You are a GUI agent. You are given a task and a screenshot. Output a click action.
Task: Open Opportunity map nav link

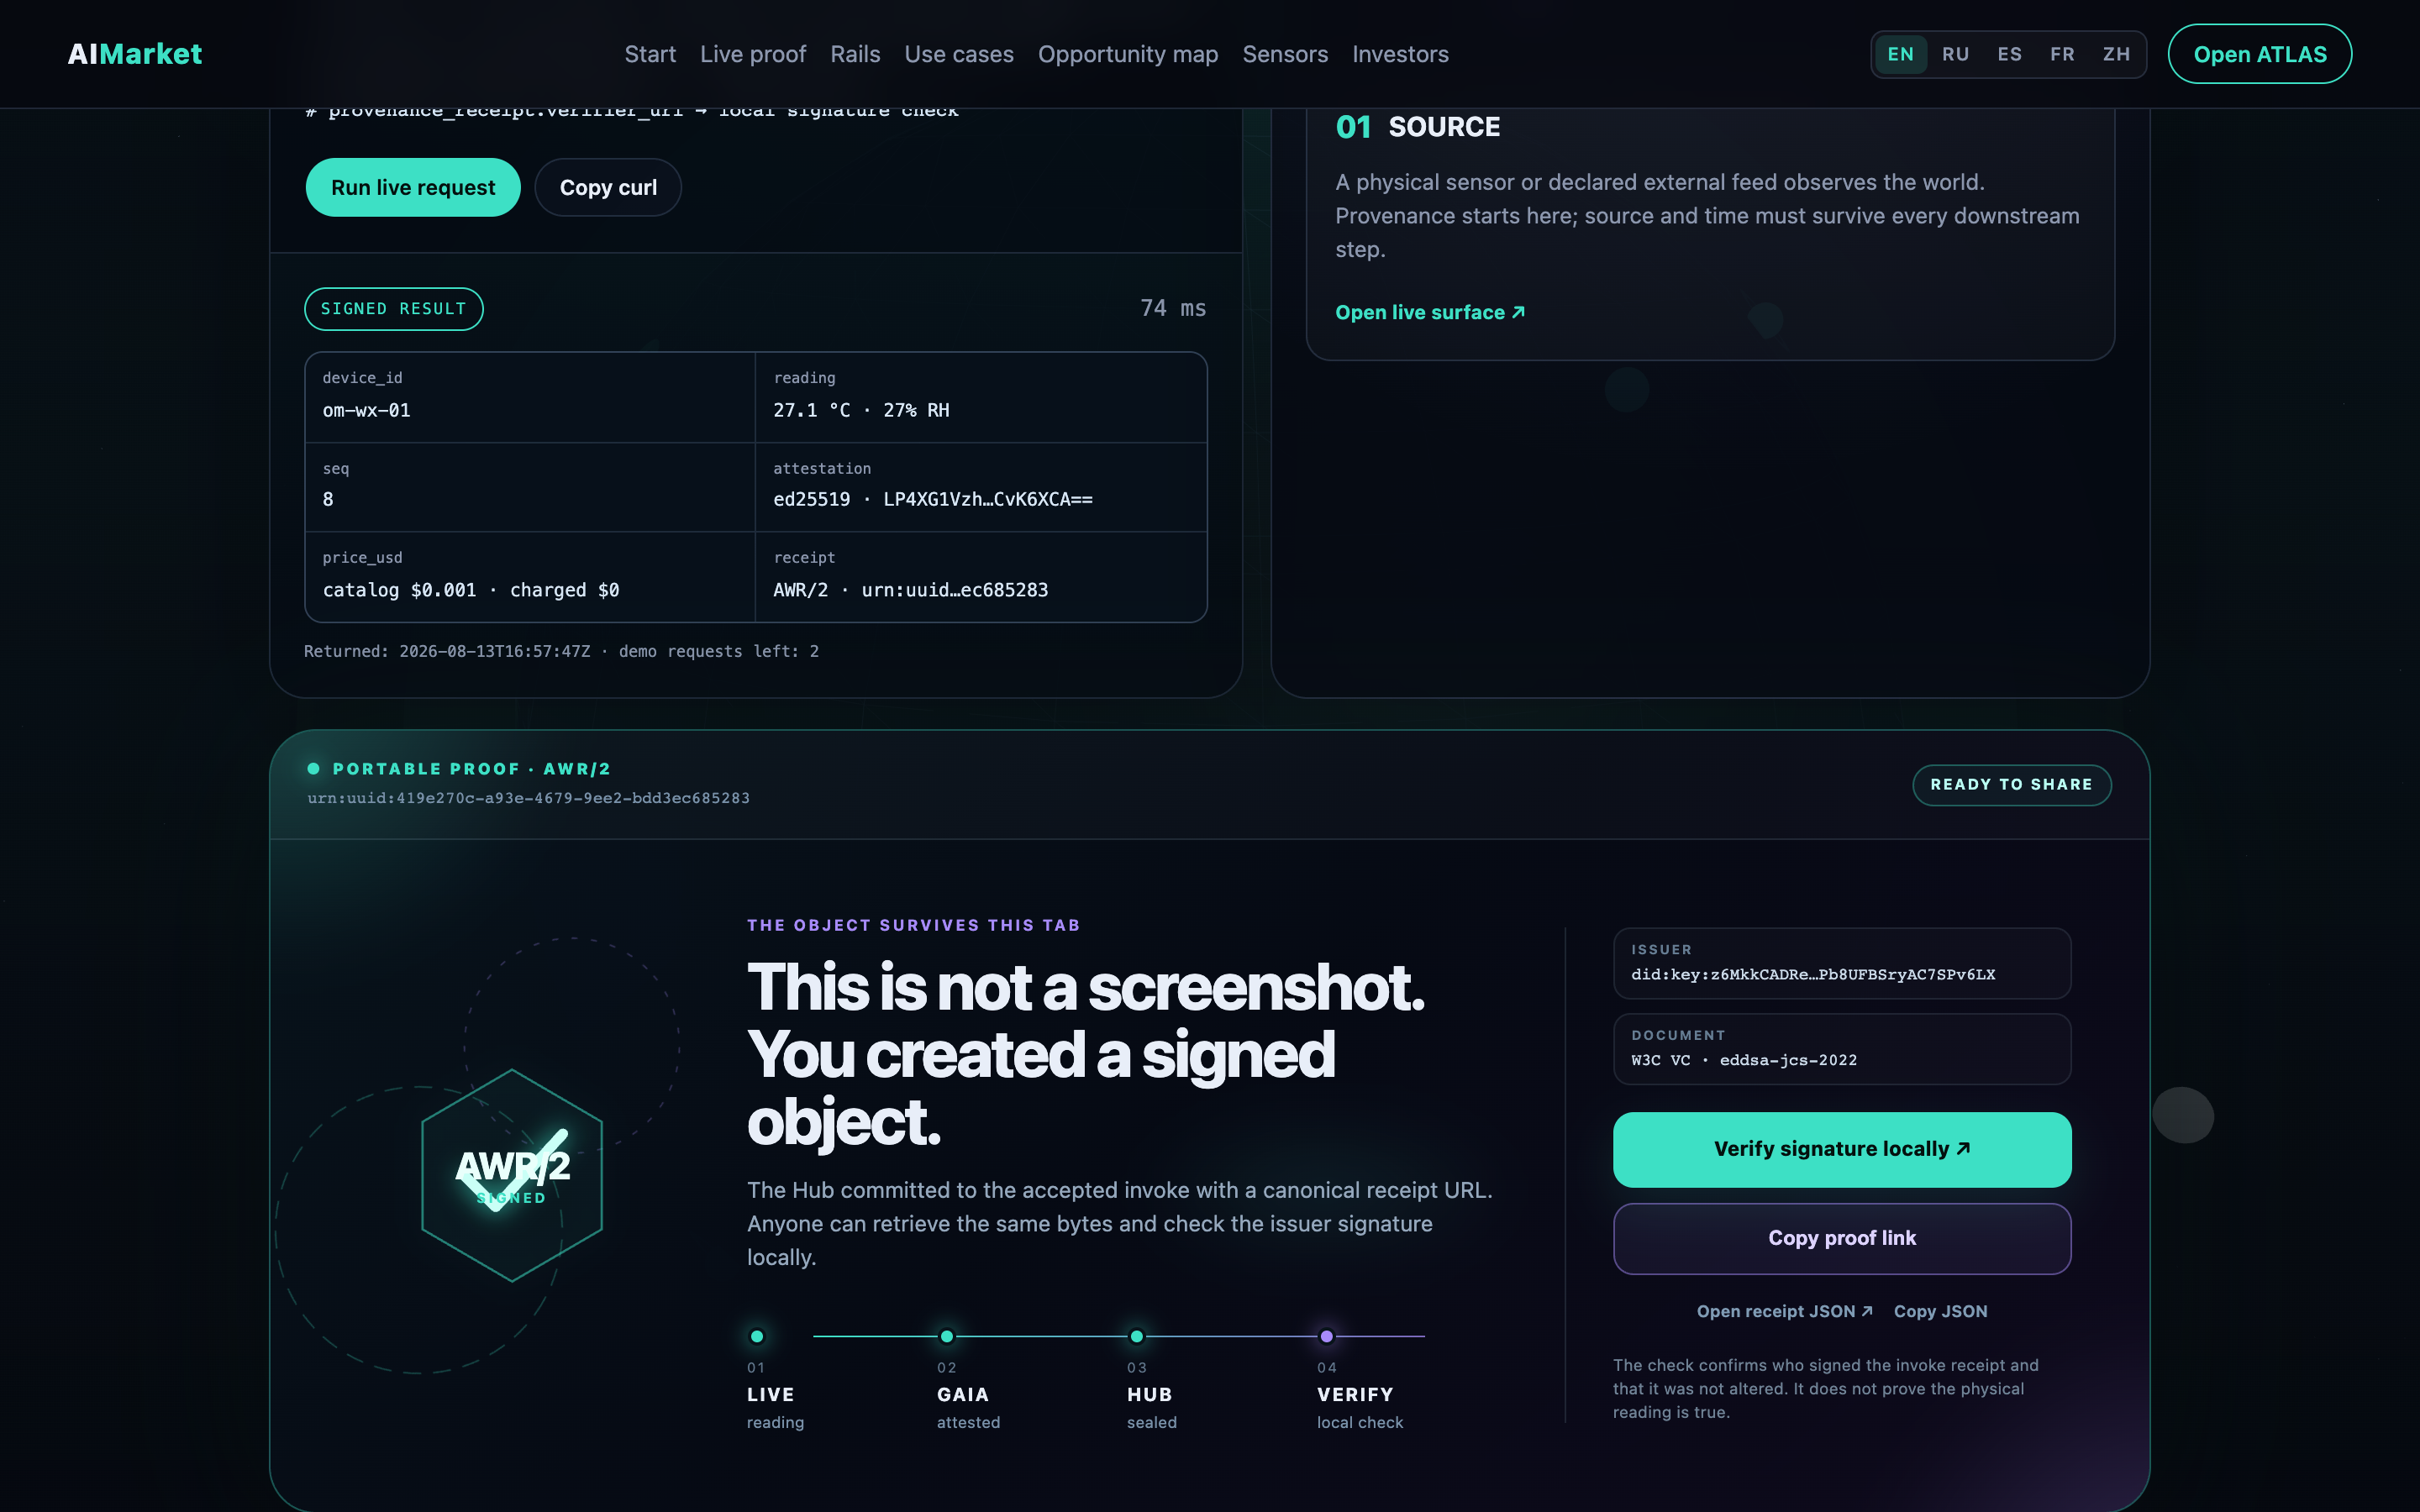(x=1128, y=54)
